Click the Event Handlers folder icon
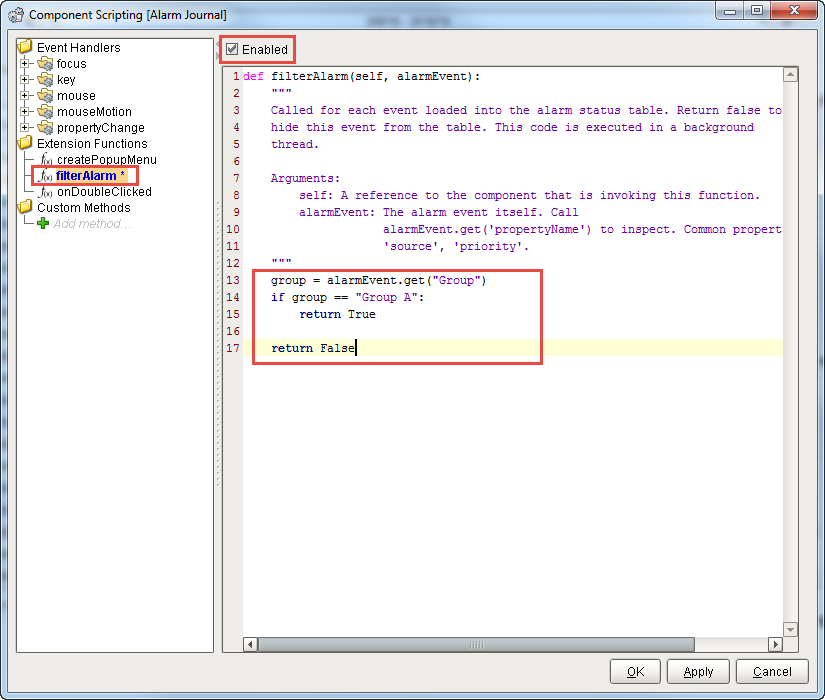Viewport: 825px width, 700px height. 25,47
